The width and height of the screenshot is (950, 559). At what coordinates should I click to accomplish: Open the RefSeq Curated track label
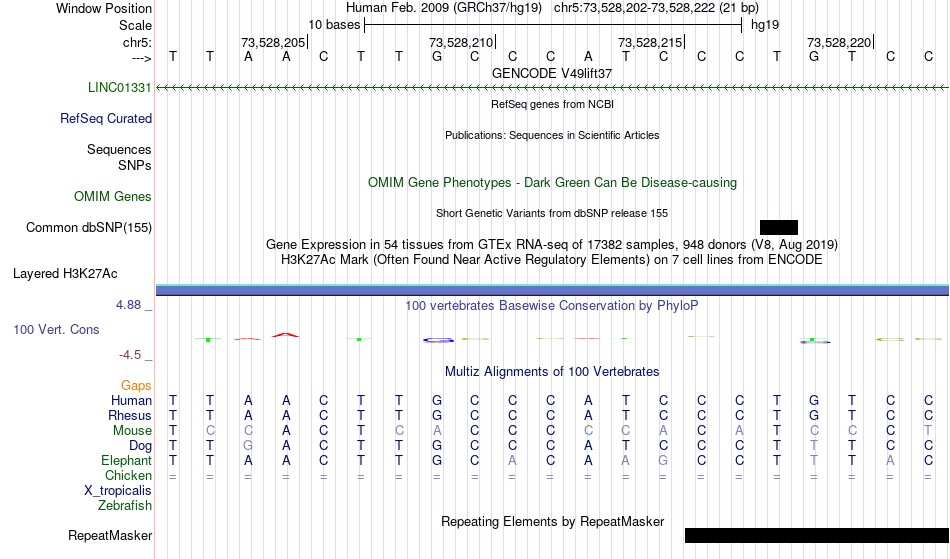tap(106, 118)
